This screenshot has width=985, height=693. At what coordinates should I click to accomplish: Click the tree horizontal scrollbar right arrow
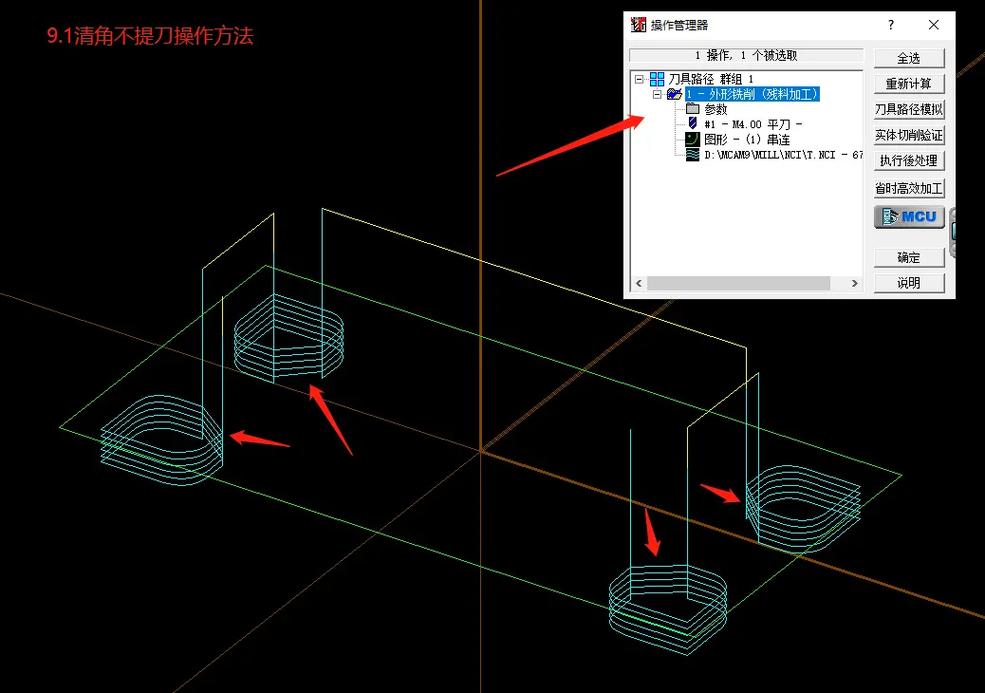[854, 283]
